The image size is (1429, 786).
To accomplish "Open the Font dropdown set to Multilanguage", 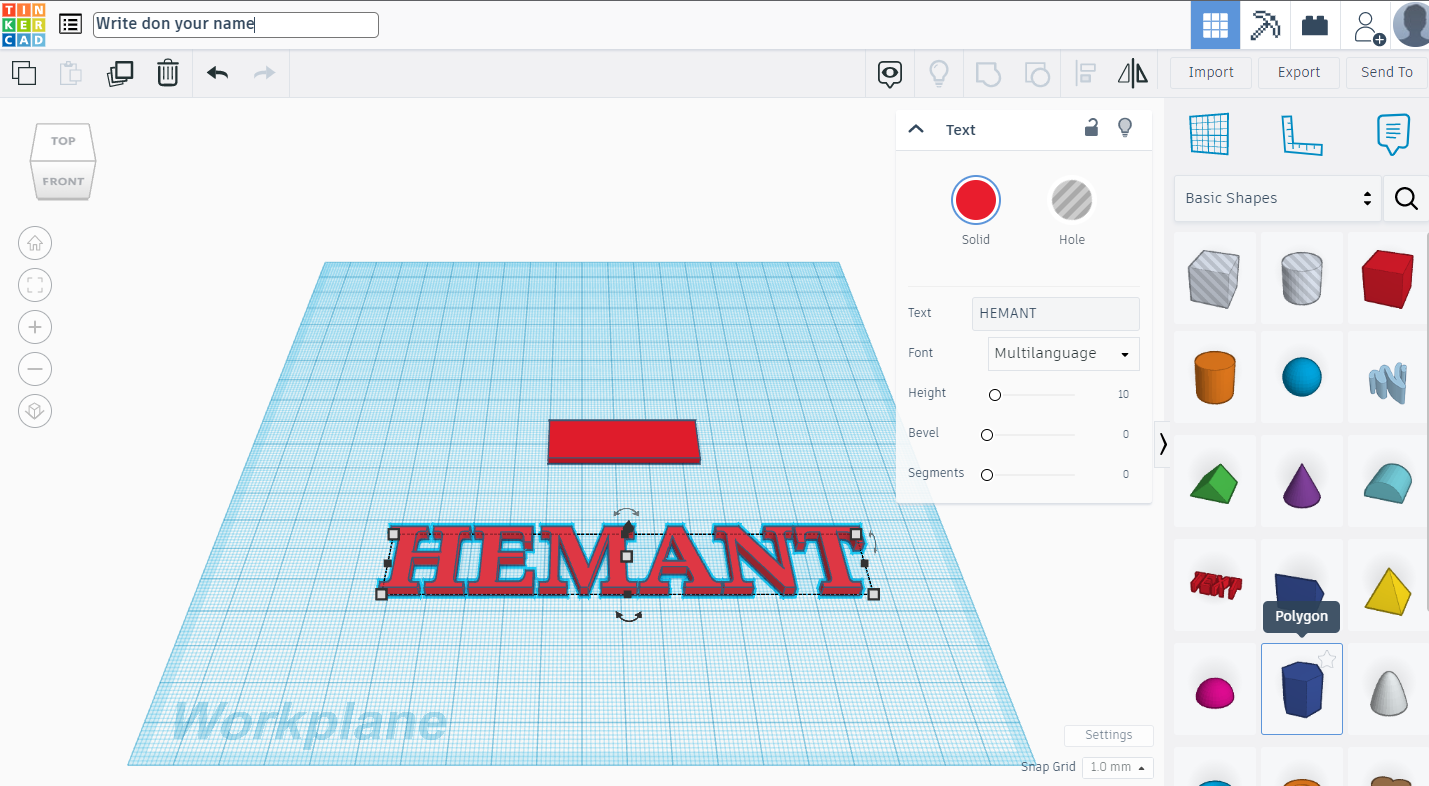I will coord(1063,353).
